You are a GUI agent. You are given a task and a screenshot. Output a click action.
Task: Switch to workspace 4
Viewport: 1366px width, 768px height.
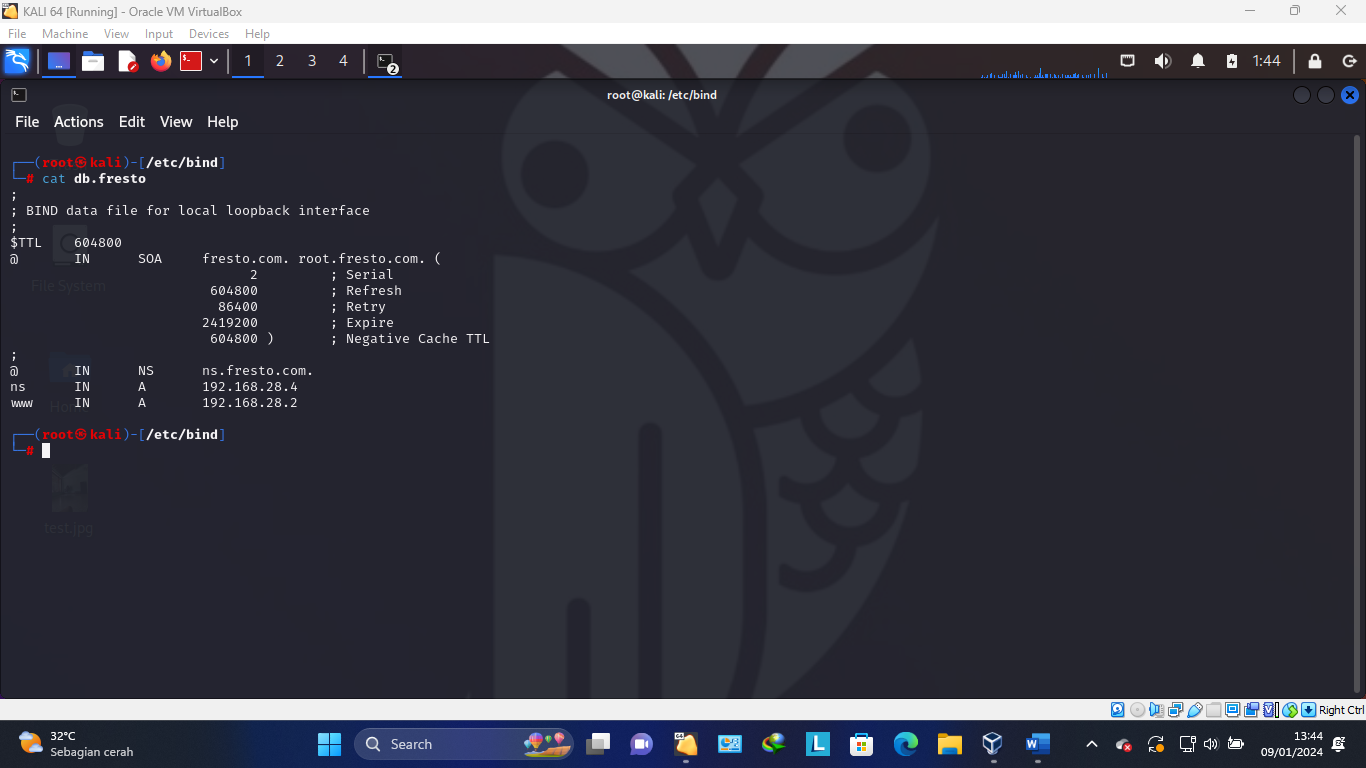point(343,61)
